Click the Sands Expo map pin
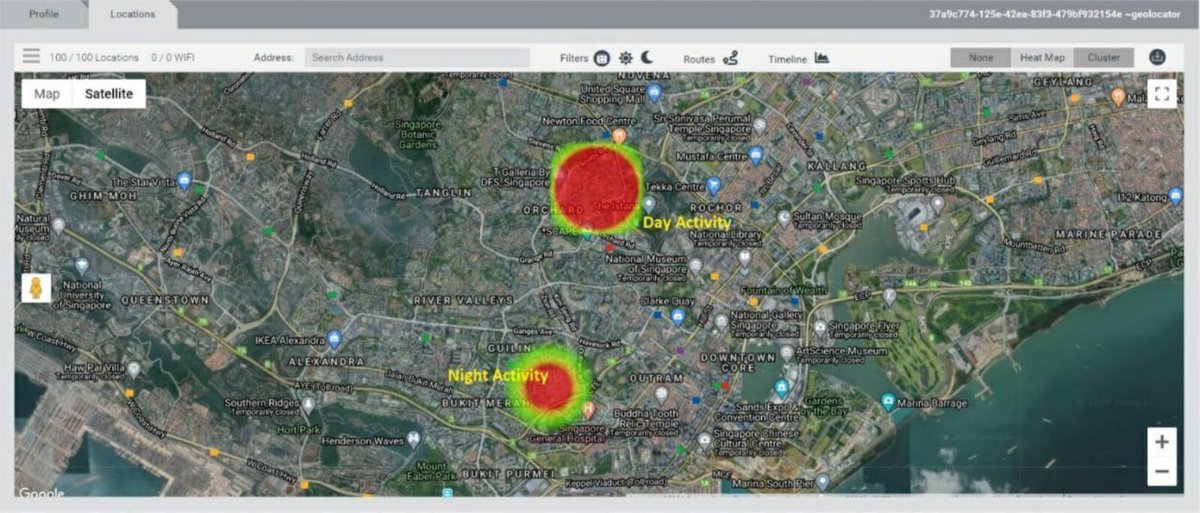The width and height of the screenshot is (1200, 513). click(x=782, y=388)
